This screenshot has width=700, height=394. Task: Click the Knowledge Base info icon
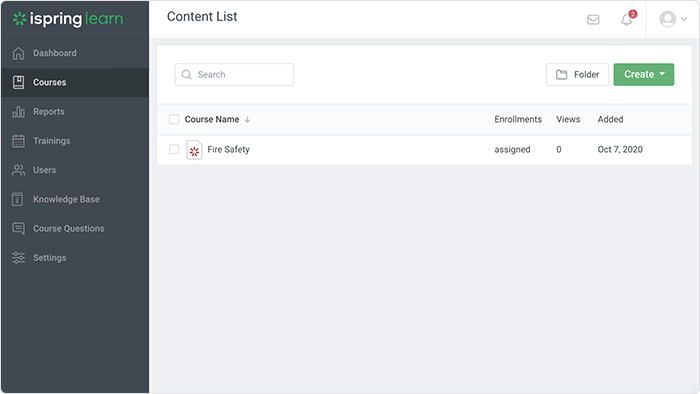[x=17, y=199]
